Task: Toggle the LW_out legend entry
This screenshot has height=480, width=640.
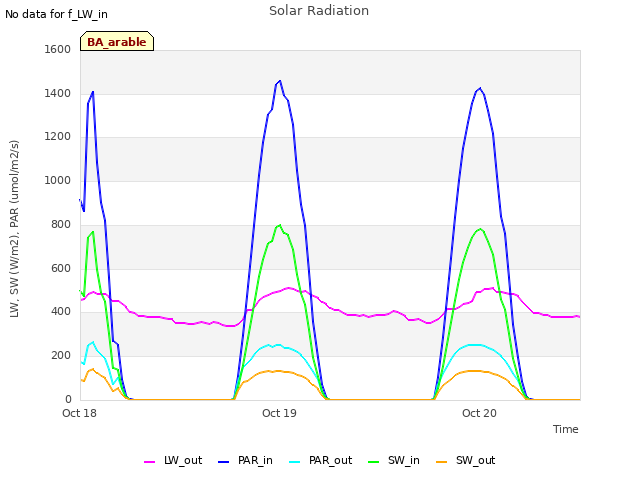Action: click(x=173, y=461)
